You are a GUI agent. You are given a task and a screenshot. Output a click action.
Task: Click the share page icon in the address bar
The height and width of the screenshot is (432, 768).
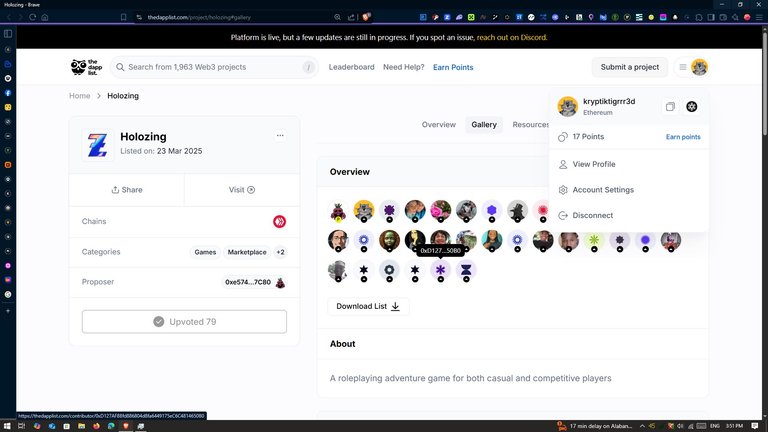pyautogui.click(x=351, y=17)
